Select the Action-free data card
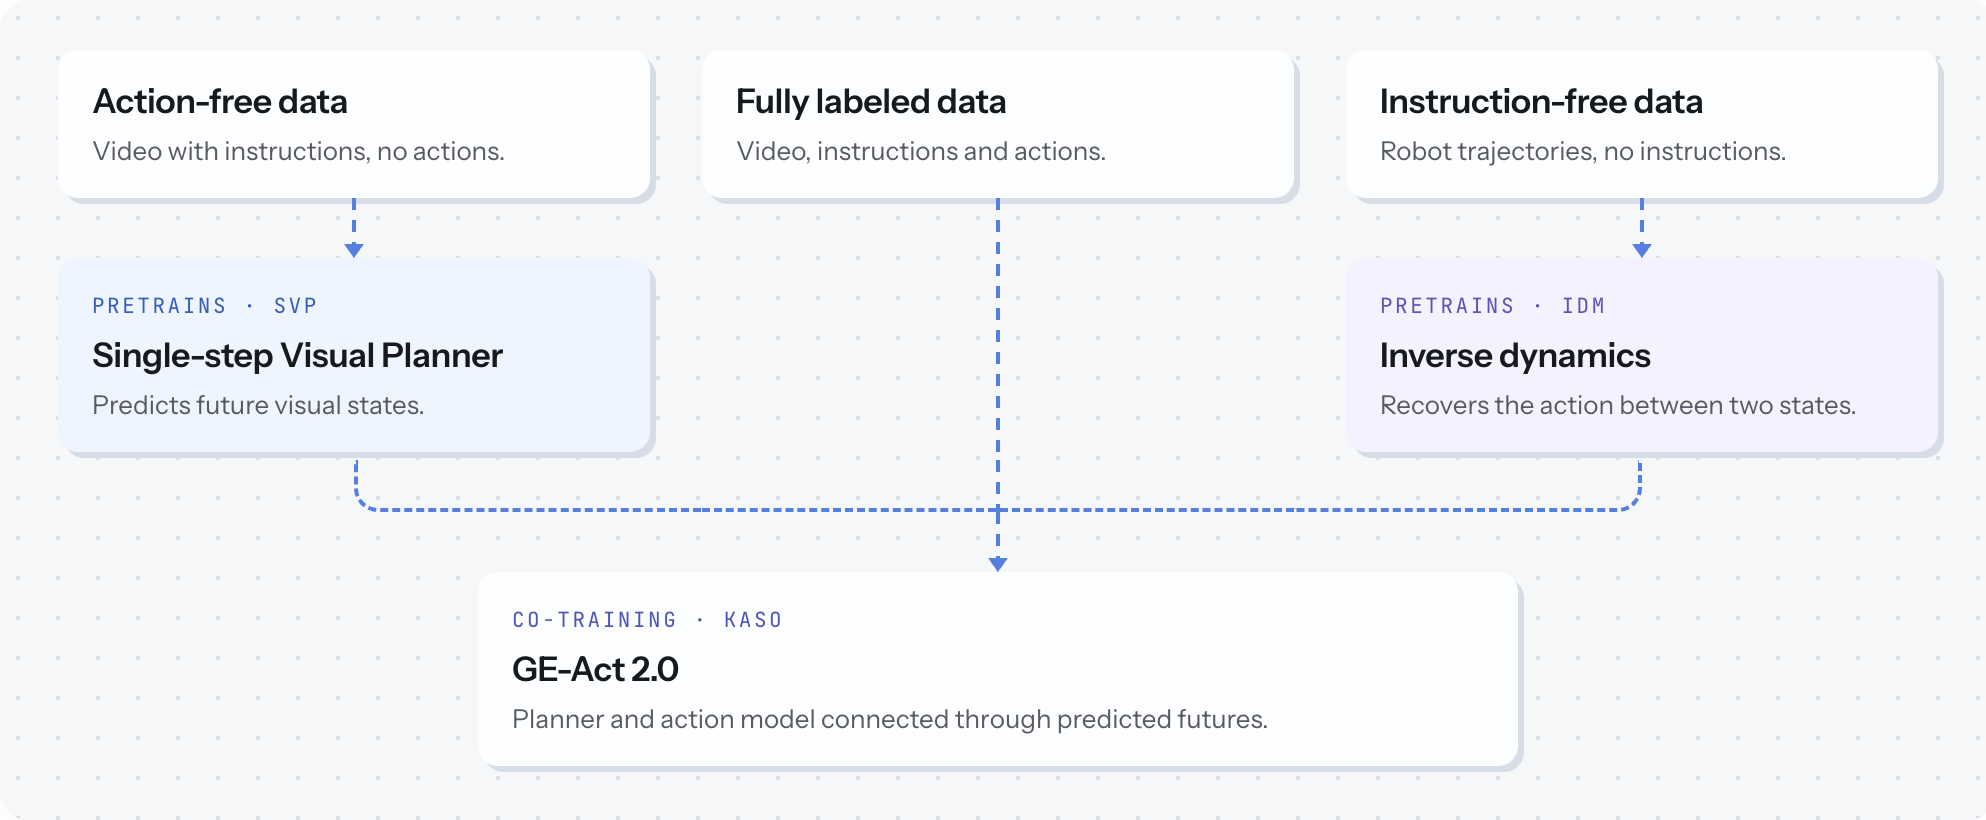The image size is (1986, 820). pyautogui.click(x=354, y=124)
